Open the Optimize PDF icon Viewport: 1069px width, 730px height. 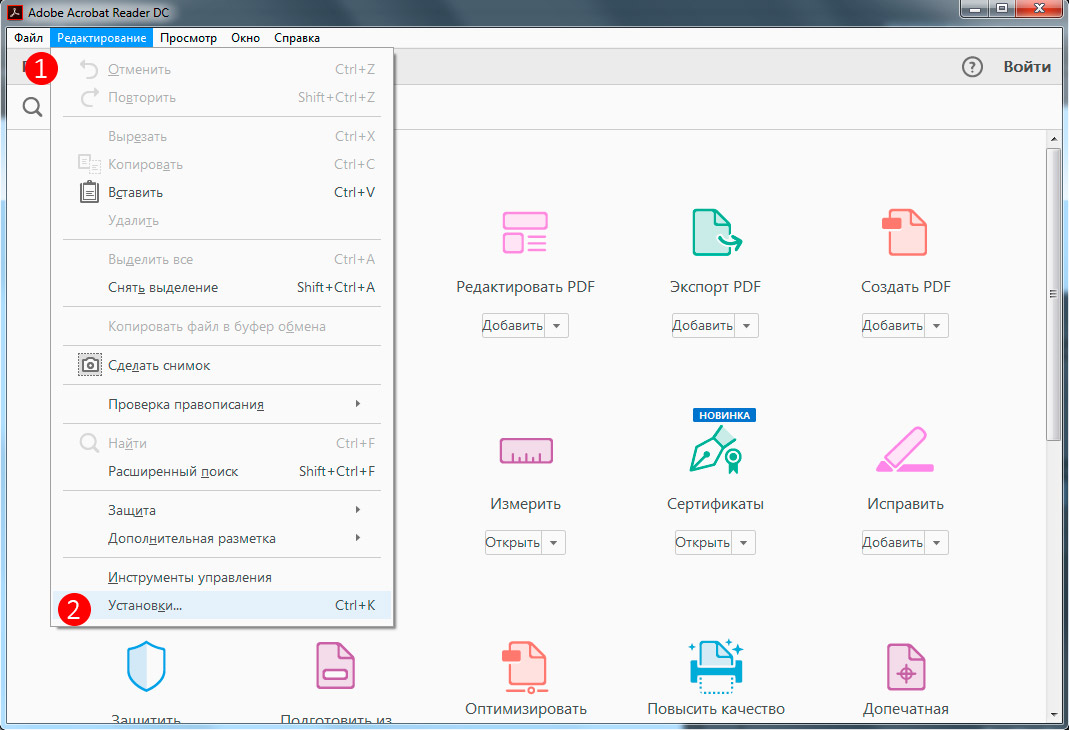tap(525, 666)
